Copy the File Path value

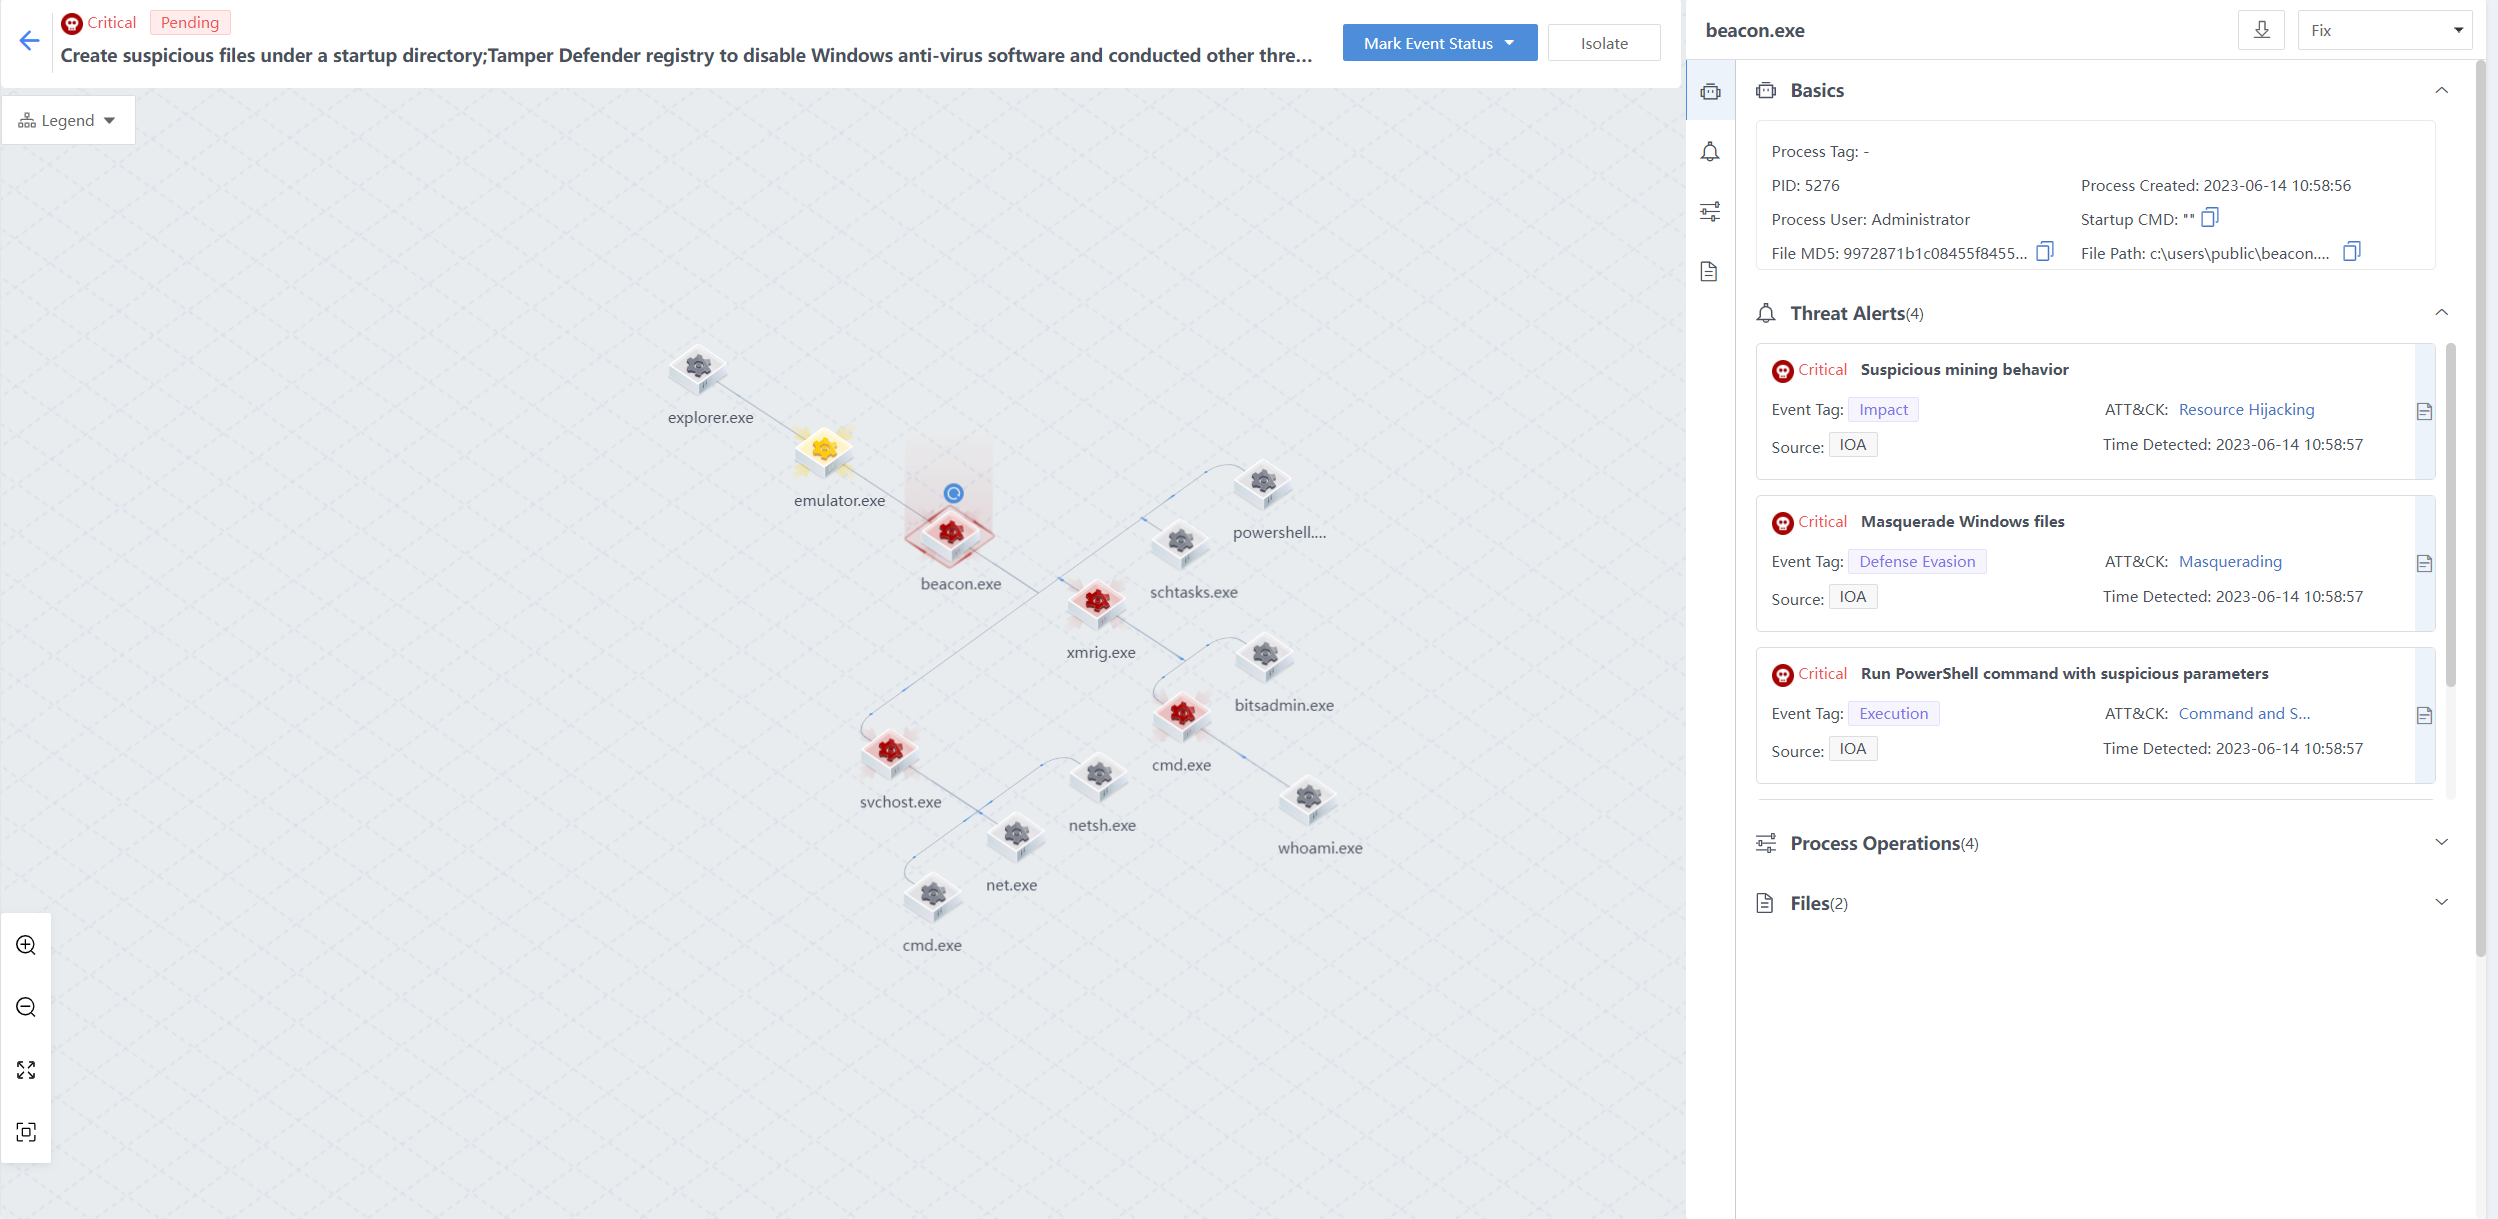pyautogui.click(x=2352, y=252)
